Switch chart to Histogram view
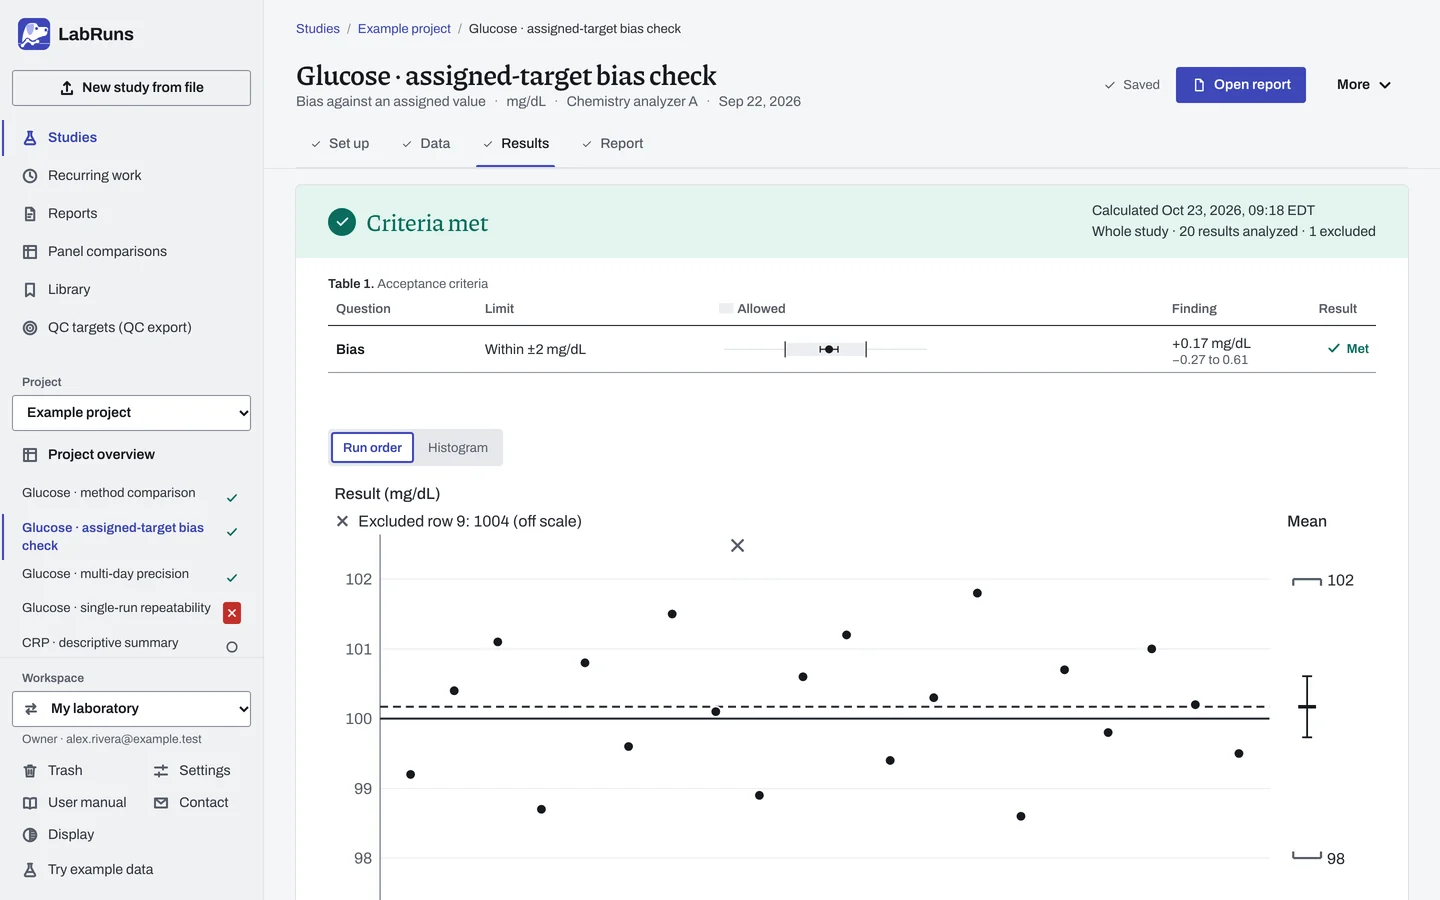This screenshot has width=1440, height=900. click(x=458, y=448)
